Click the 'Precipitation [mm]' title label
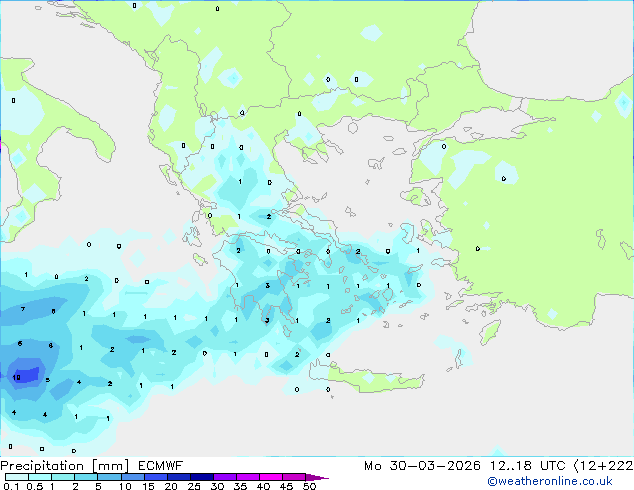 [x=65, y=466]
